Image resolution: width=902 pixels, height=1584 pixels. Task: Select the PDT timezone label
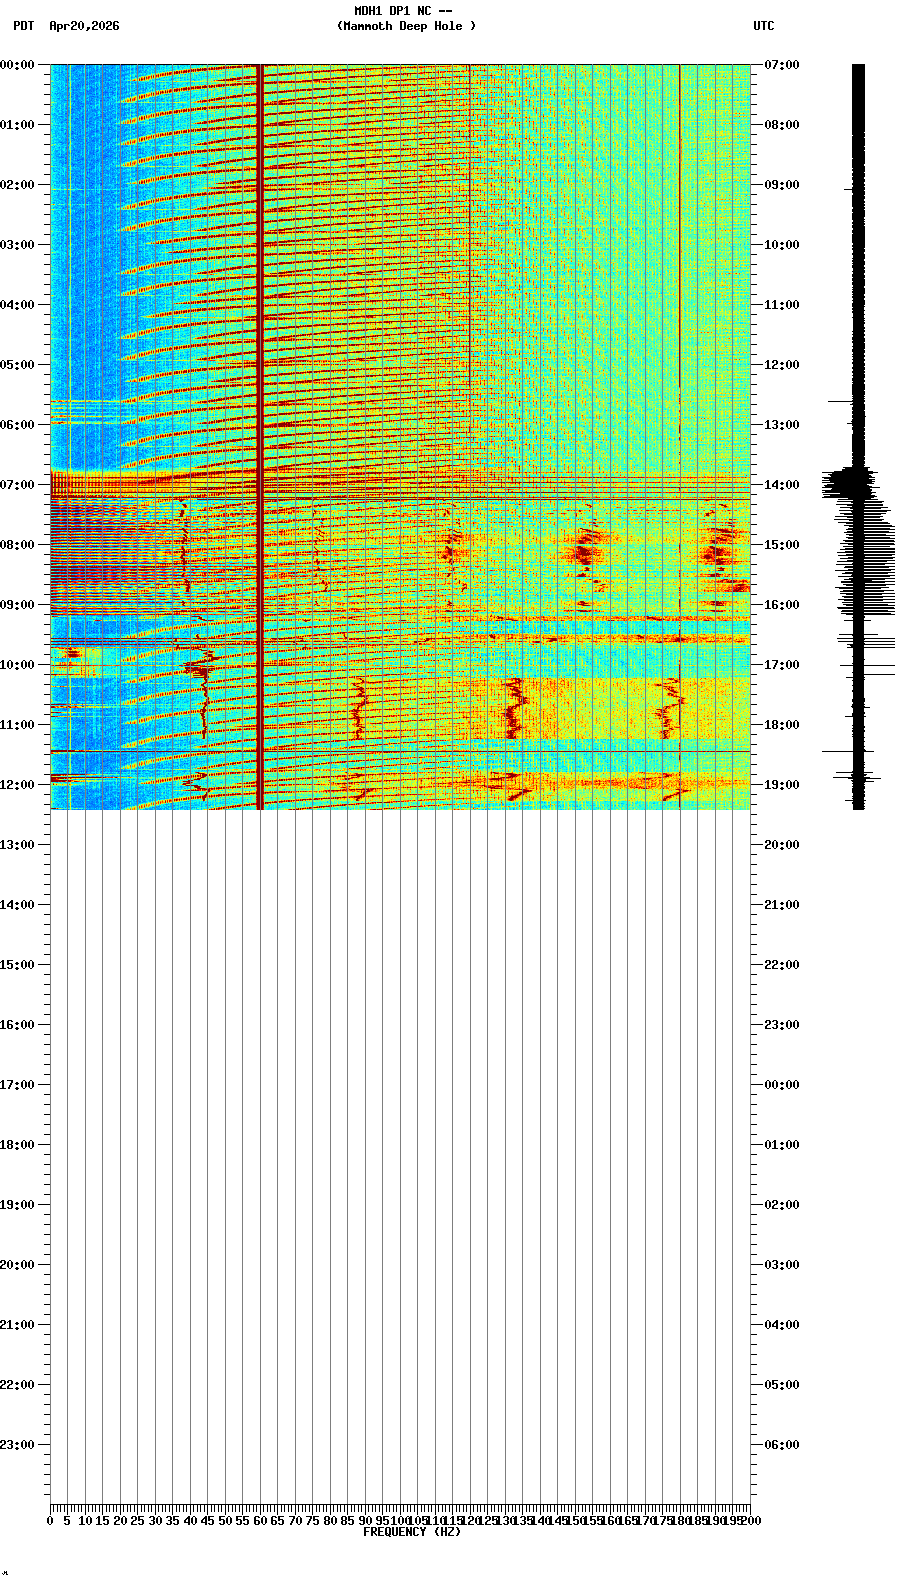(x=24, y=26)
